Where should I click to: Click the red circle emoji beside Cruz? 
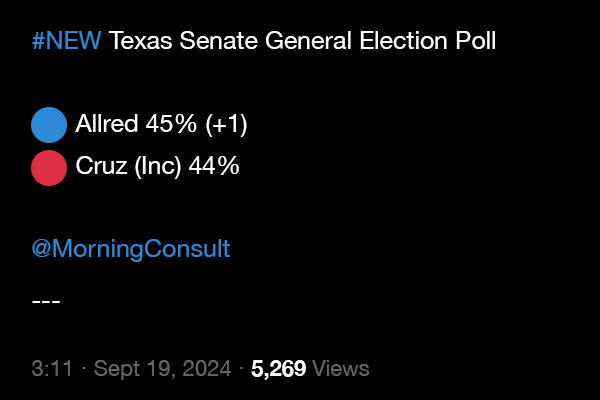tap(49, 168)
